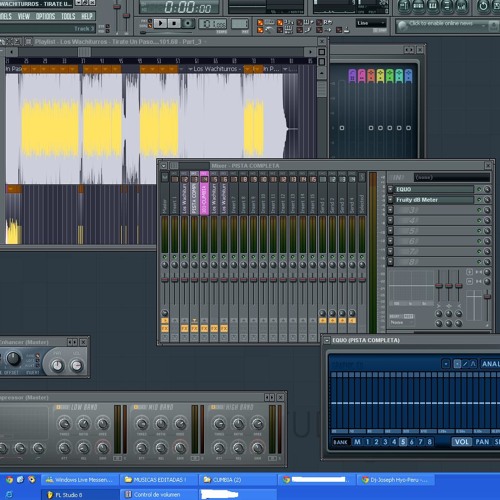Viewport: 500px width, 500px height.
Task: Open the playlist window shortcut icon
Action: click(x=404, y=6)
